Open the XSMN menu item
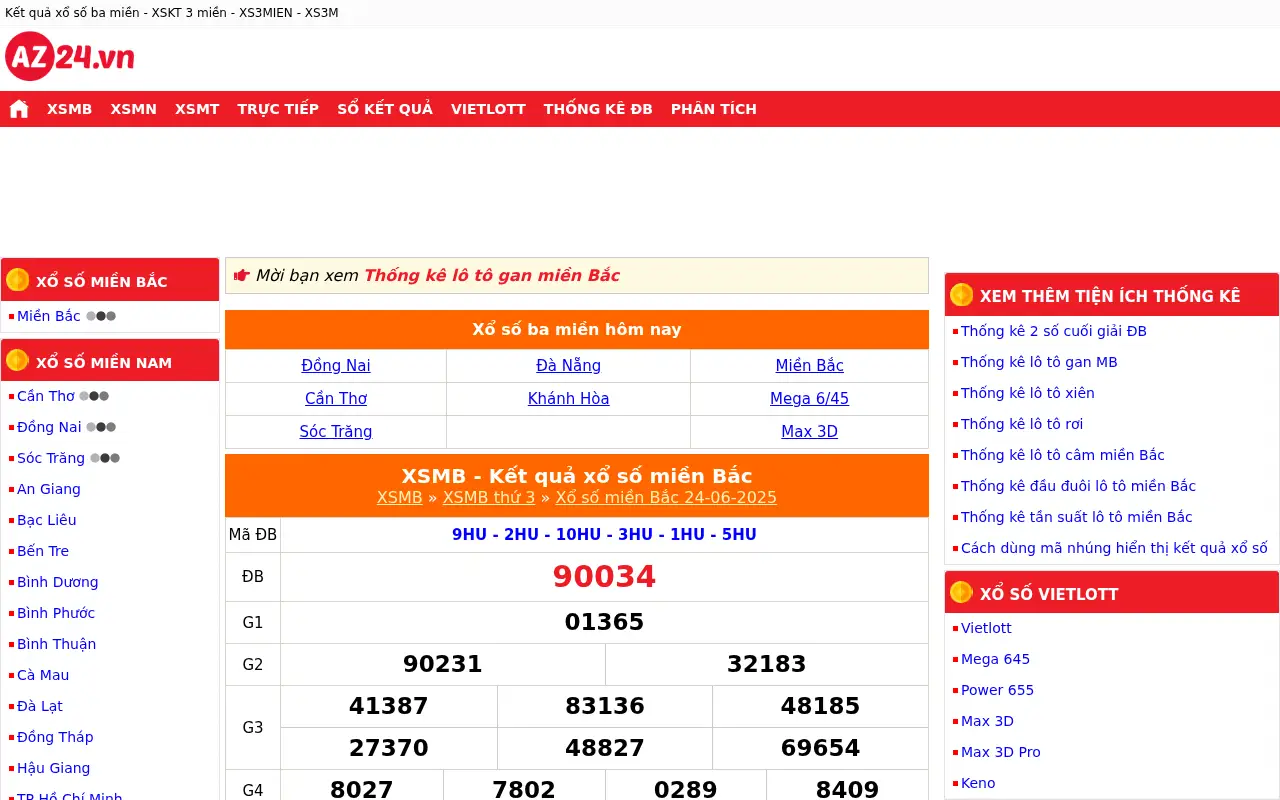Image resolution: width=1280 pixels, height=800 pixels. pyautogui.click(x=134, y=109)
